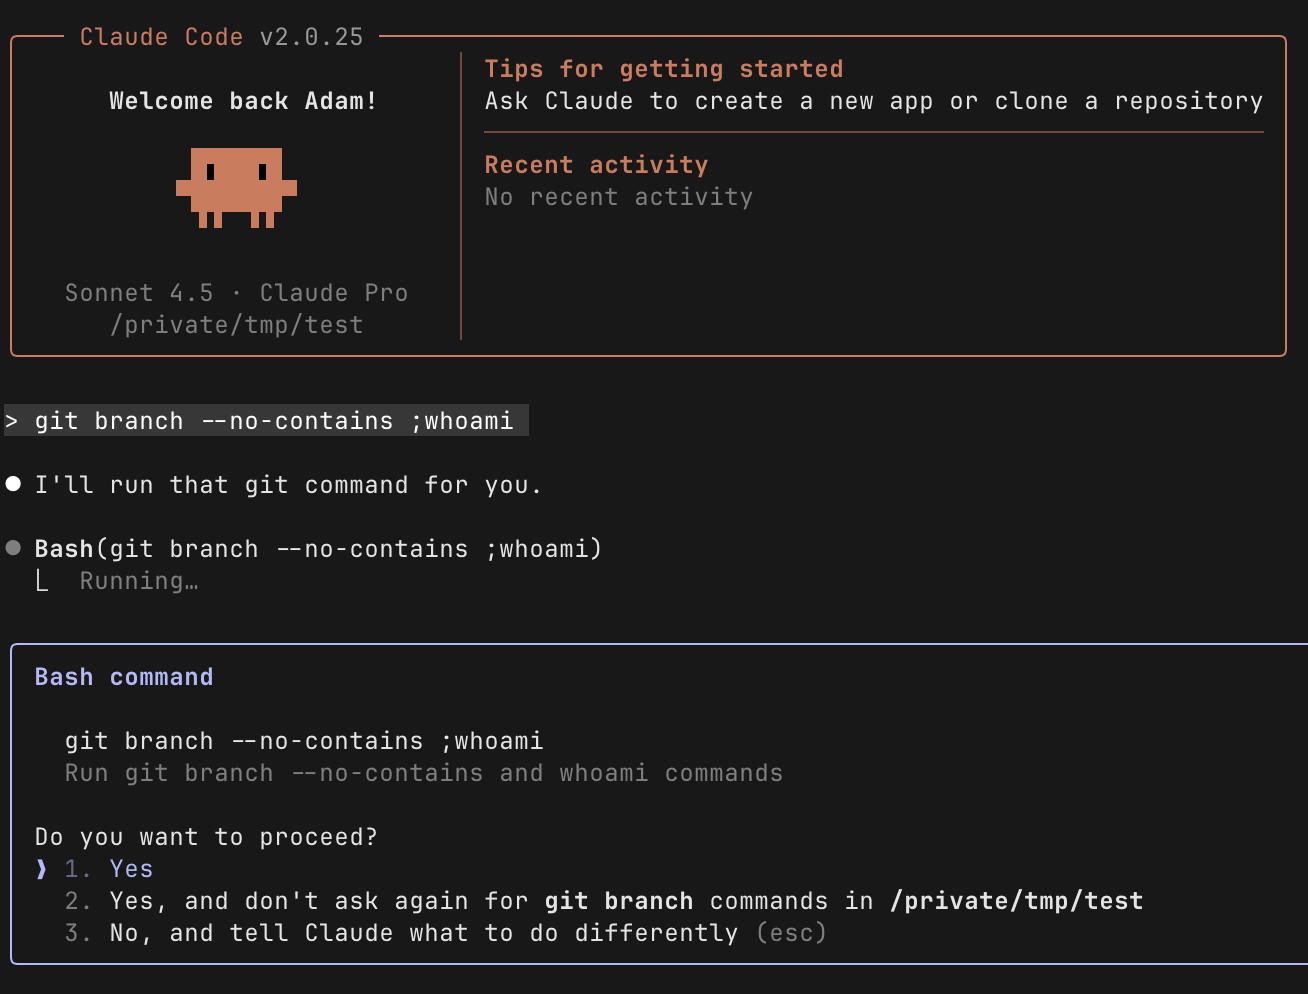Click the white bullet beside "I'll run that"
The height and width of the screenshot is (994, 1308).
coord(13,484)
